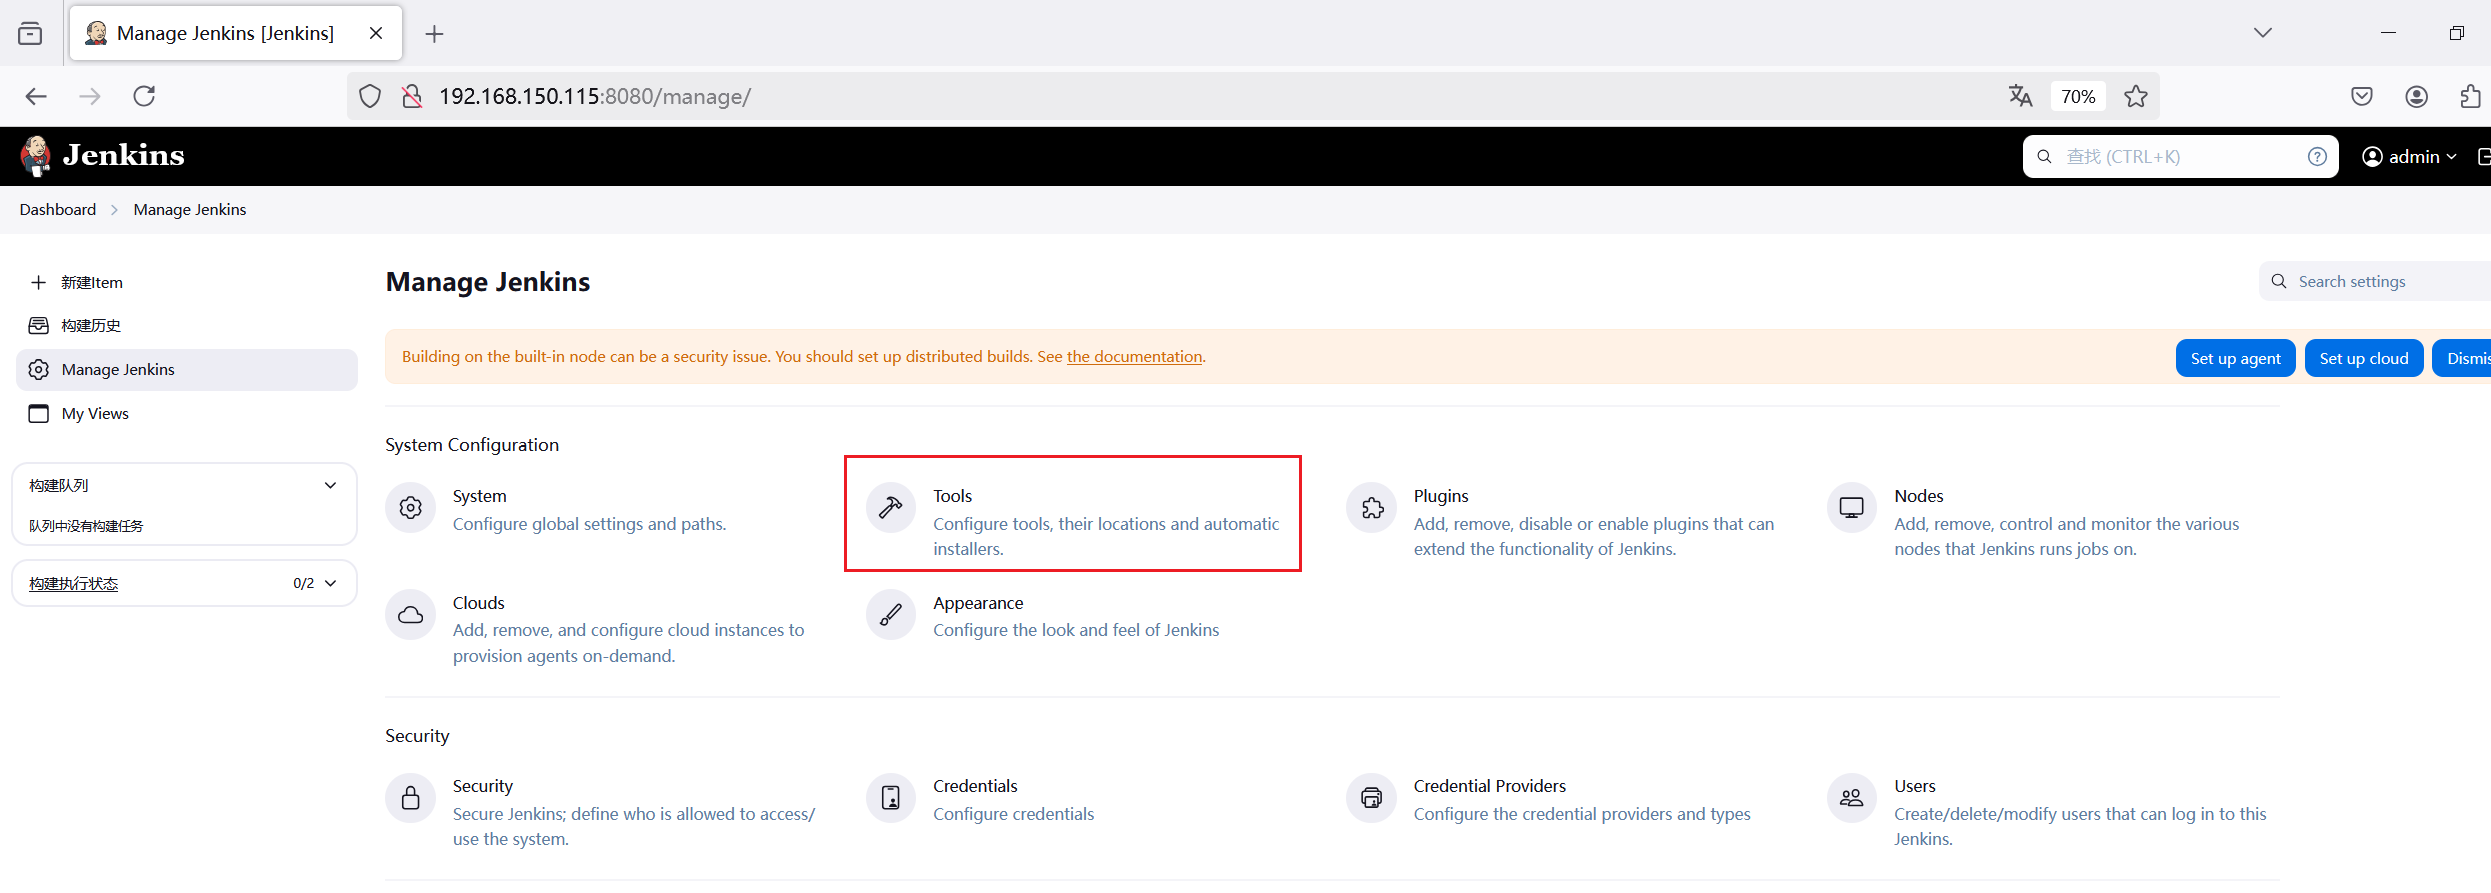Viewport: 2491px width, 893px height.
Task: Open the browser account profile icon
Action: coord(2417,96)
